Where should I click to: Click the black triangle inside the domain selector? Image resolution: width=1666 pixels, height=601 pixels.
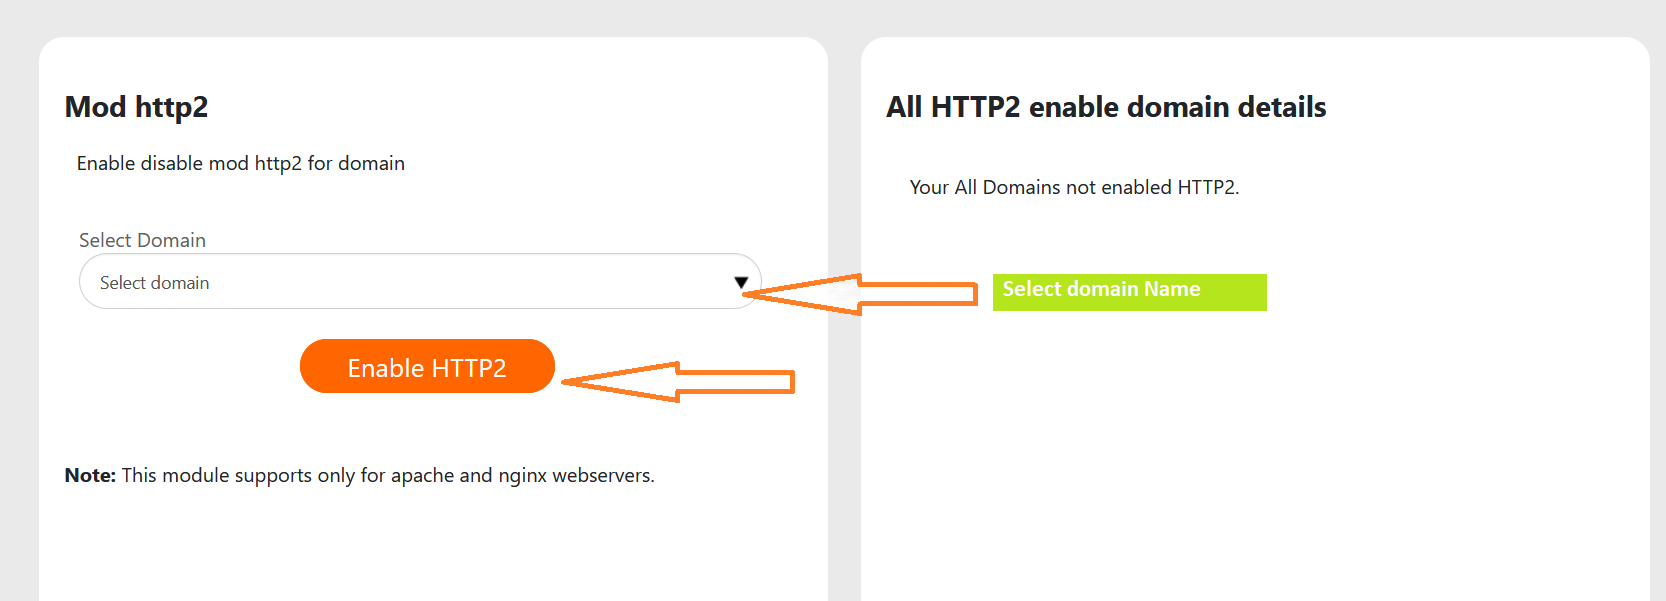tap(741, 283)
